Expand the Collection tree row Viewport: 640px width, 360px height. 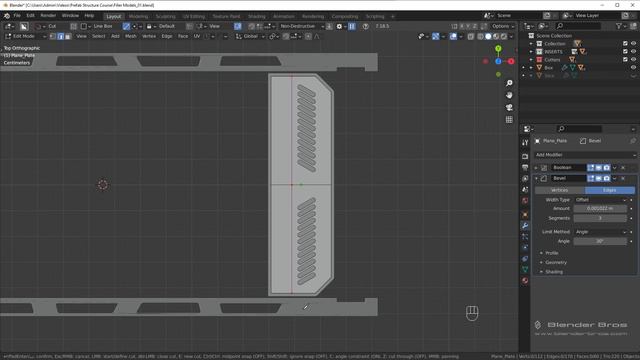[x=531, y=44]
